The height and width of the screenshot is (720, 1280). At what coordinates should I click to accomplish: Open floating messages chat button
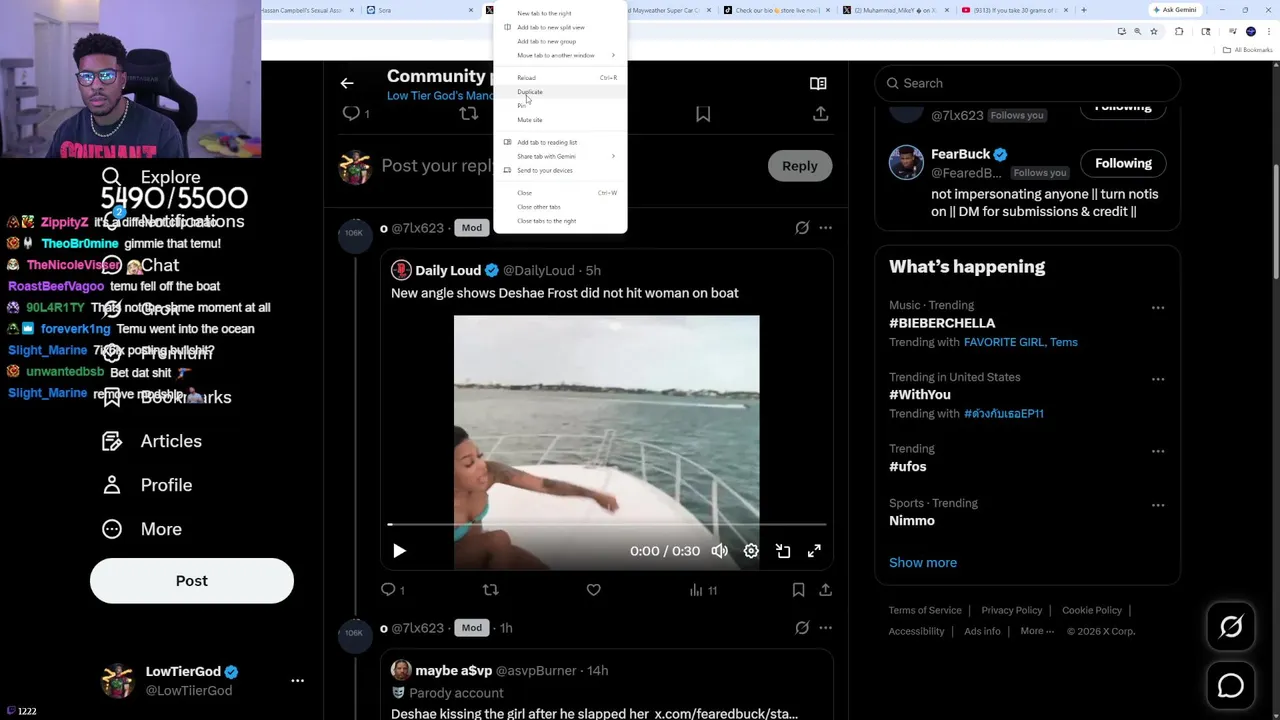pos(1231,686)
